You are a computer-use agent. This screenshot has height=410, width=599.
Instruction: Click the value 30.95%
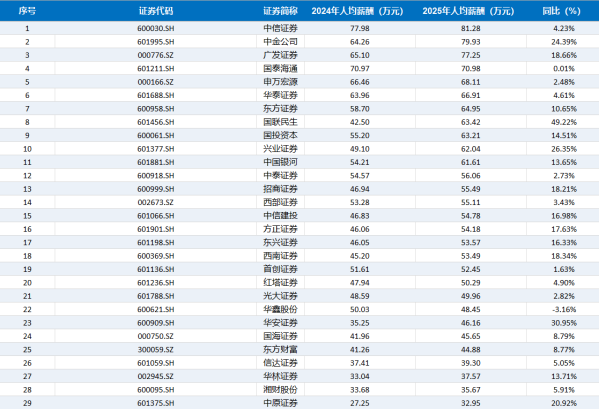point(564,322)
